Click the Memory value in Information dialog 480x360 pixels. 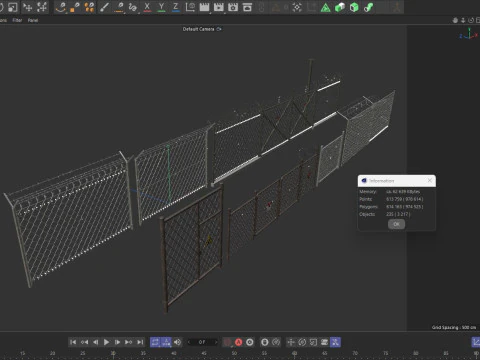click(x=403, y=192)
